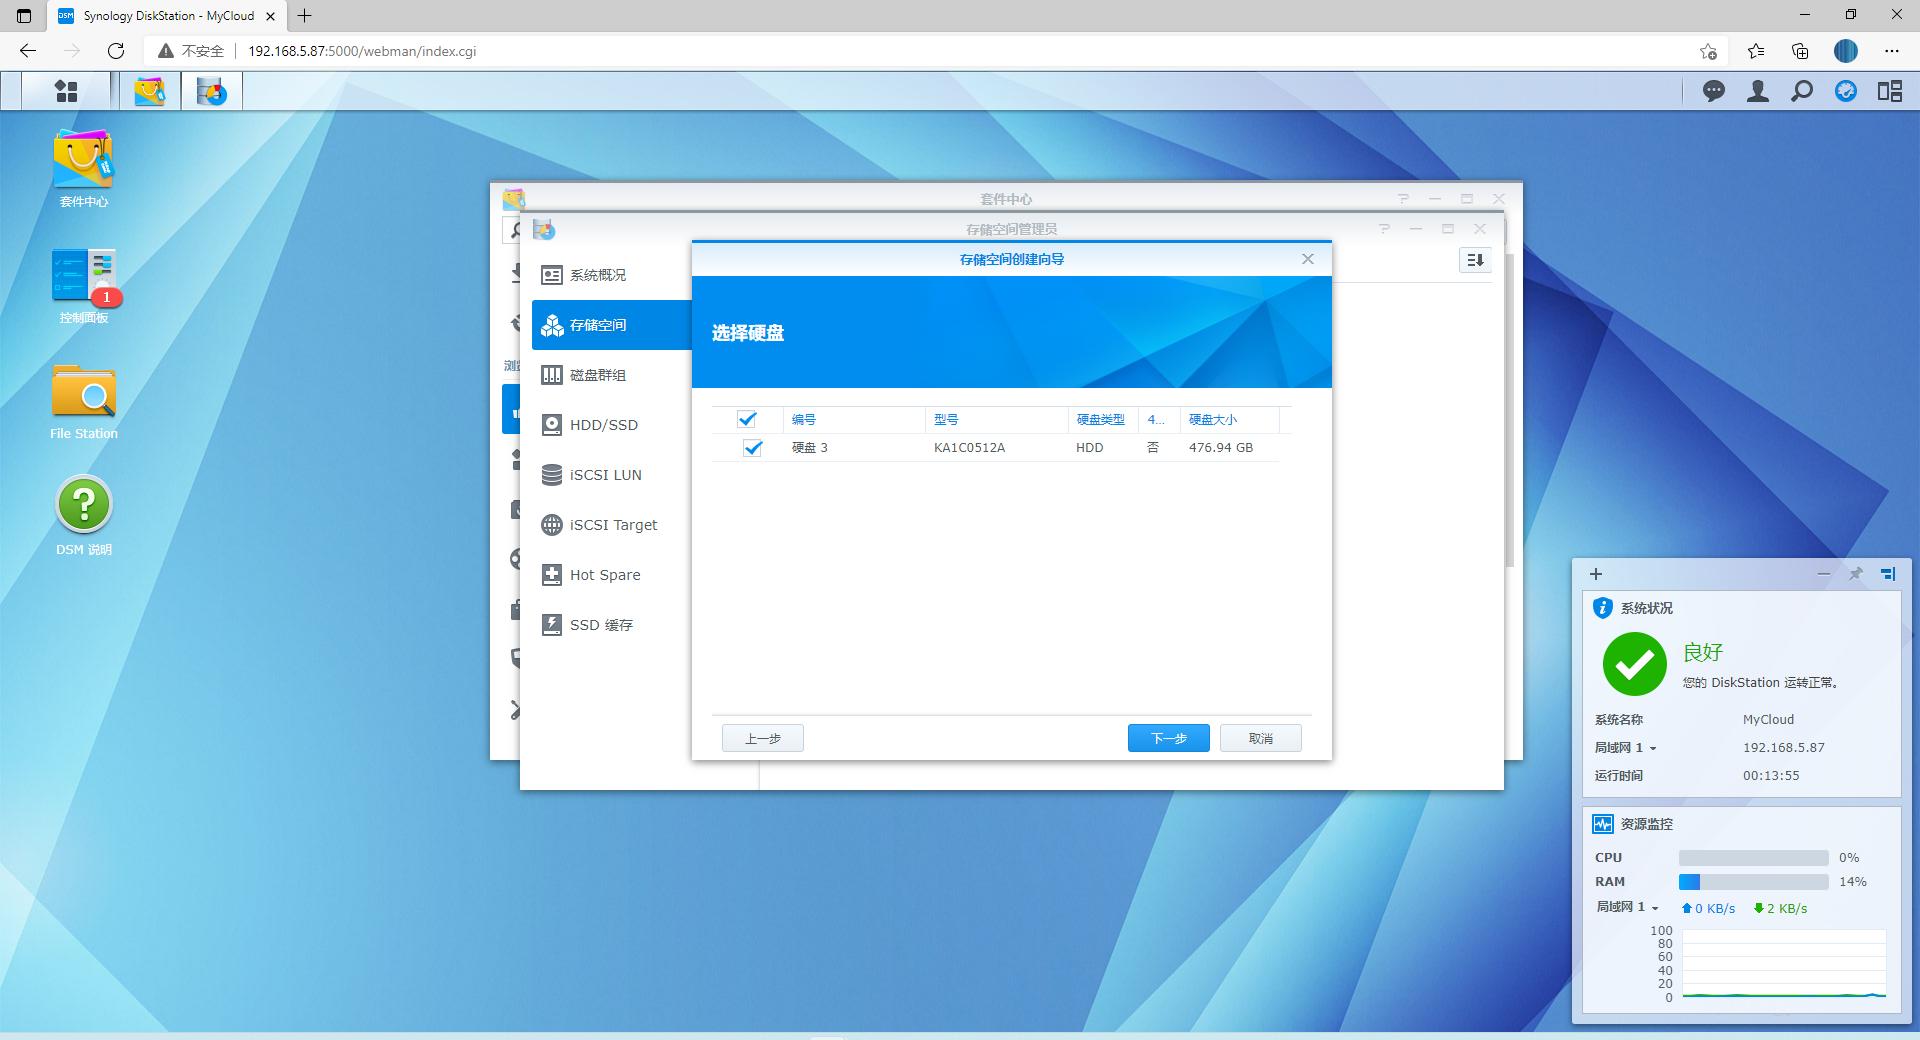This screenshot has height=1040, width=1920.
Task: Click the browser address bar URL
Action: (362, 51)
